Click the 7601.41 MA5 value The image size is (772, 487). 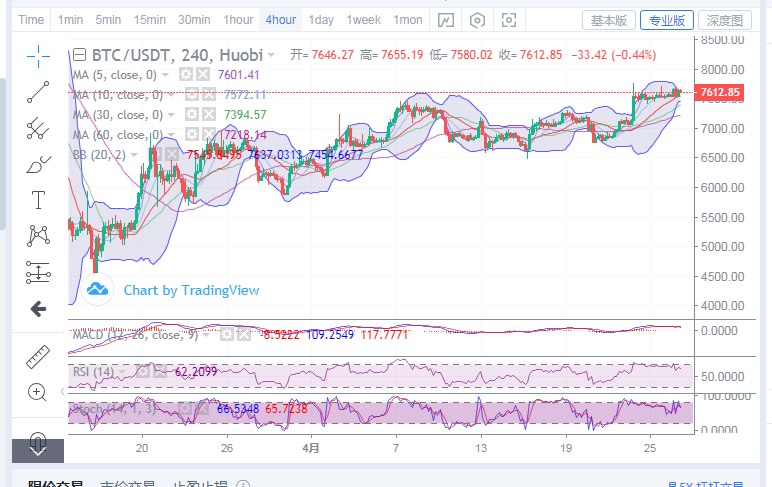click(x=238, y=75)
